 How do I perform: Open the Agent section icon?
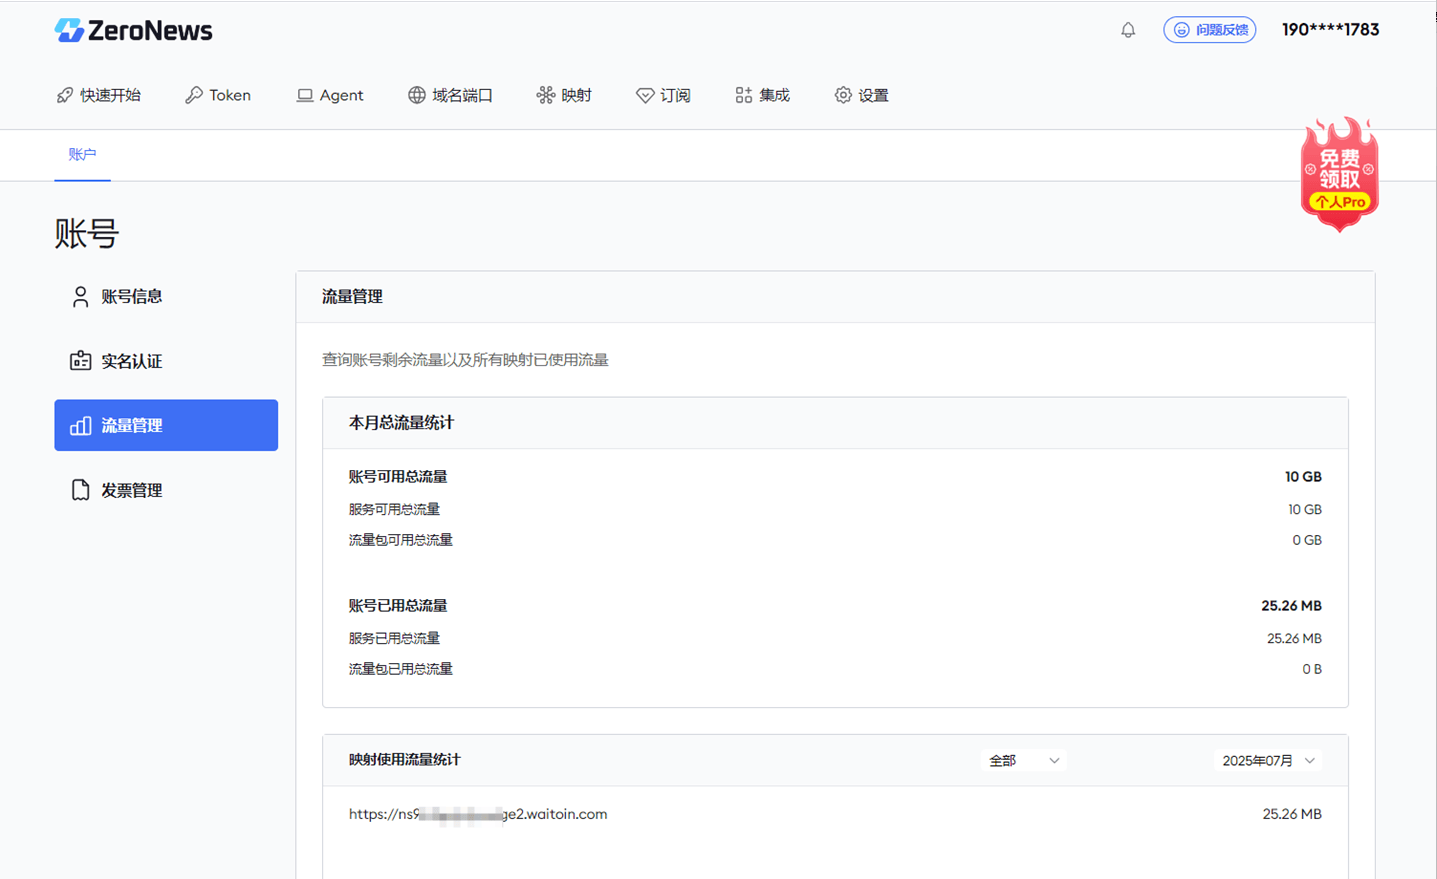pos(305,95)
